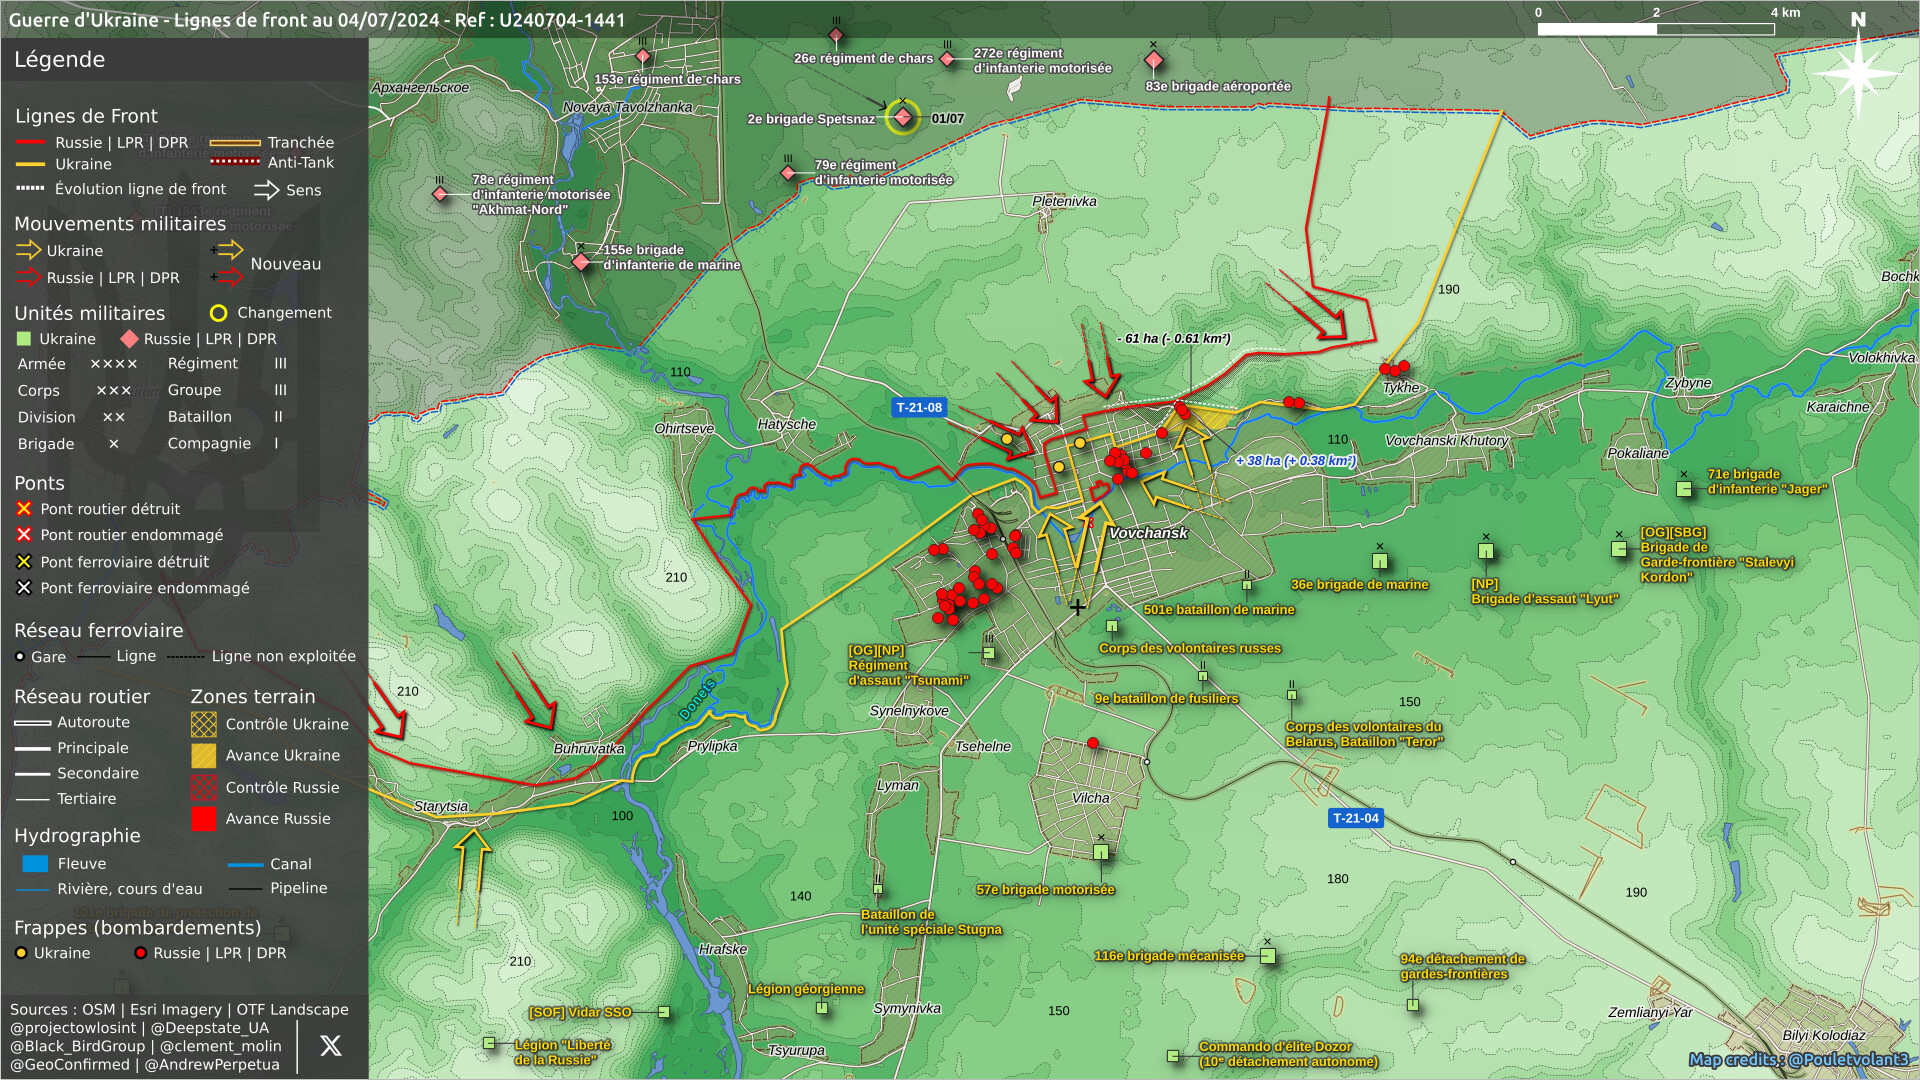Image resolution: width=1920 pixels, height=1080 pixels.
Task: Click the 71e brigade Jager unit marker
Action: point(1684,489)
